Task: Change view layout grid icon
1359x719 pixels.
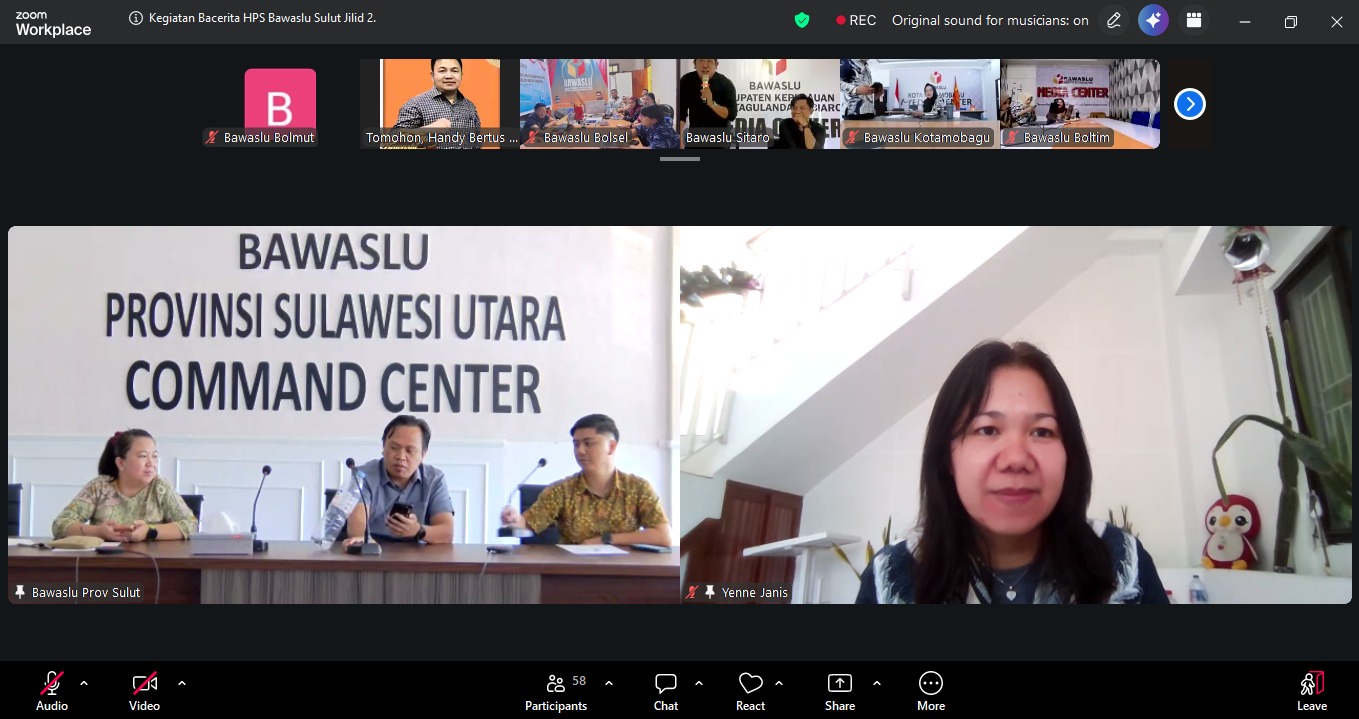Action: [x=1194, y=20]
